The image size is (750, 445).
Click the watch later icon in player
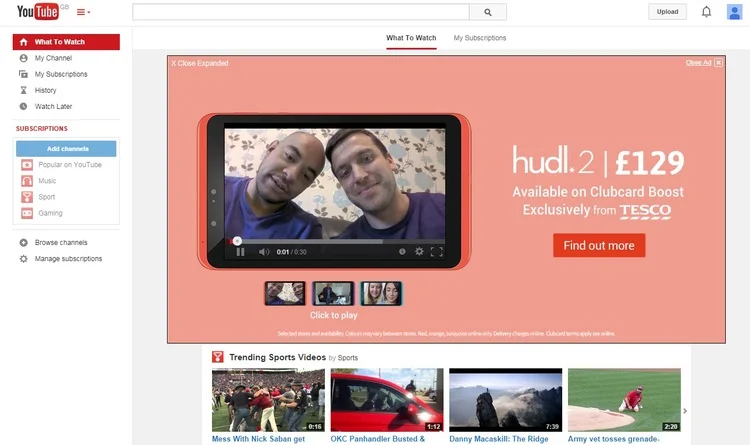tap(402, 252)
